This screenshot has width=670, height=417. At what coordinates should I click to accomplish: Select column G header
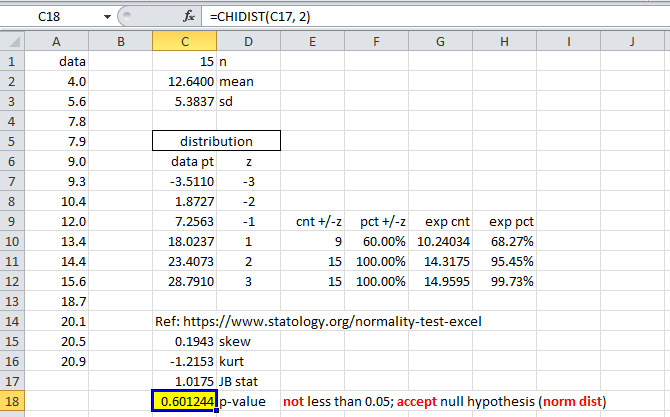pyautogui.click(x=441, y=41)
